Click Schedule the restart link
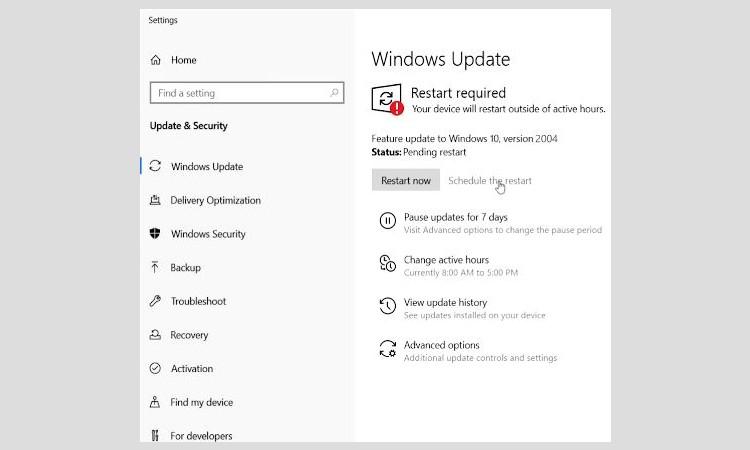Image resolution: width=750 pixels, height=450 pixels. pos(490,181)
